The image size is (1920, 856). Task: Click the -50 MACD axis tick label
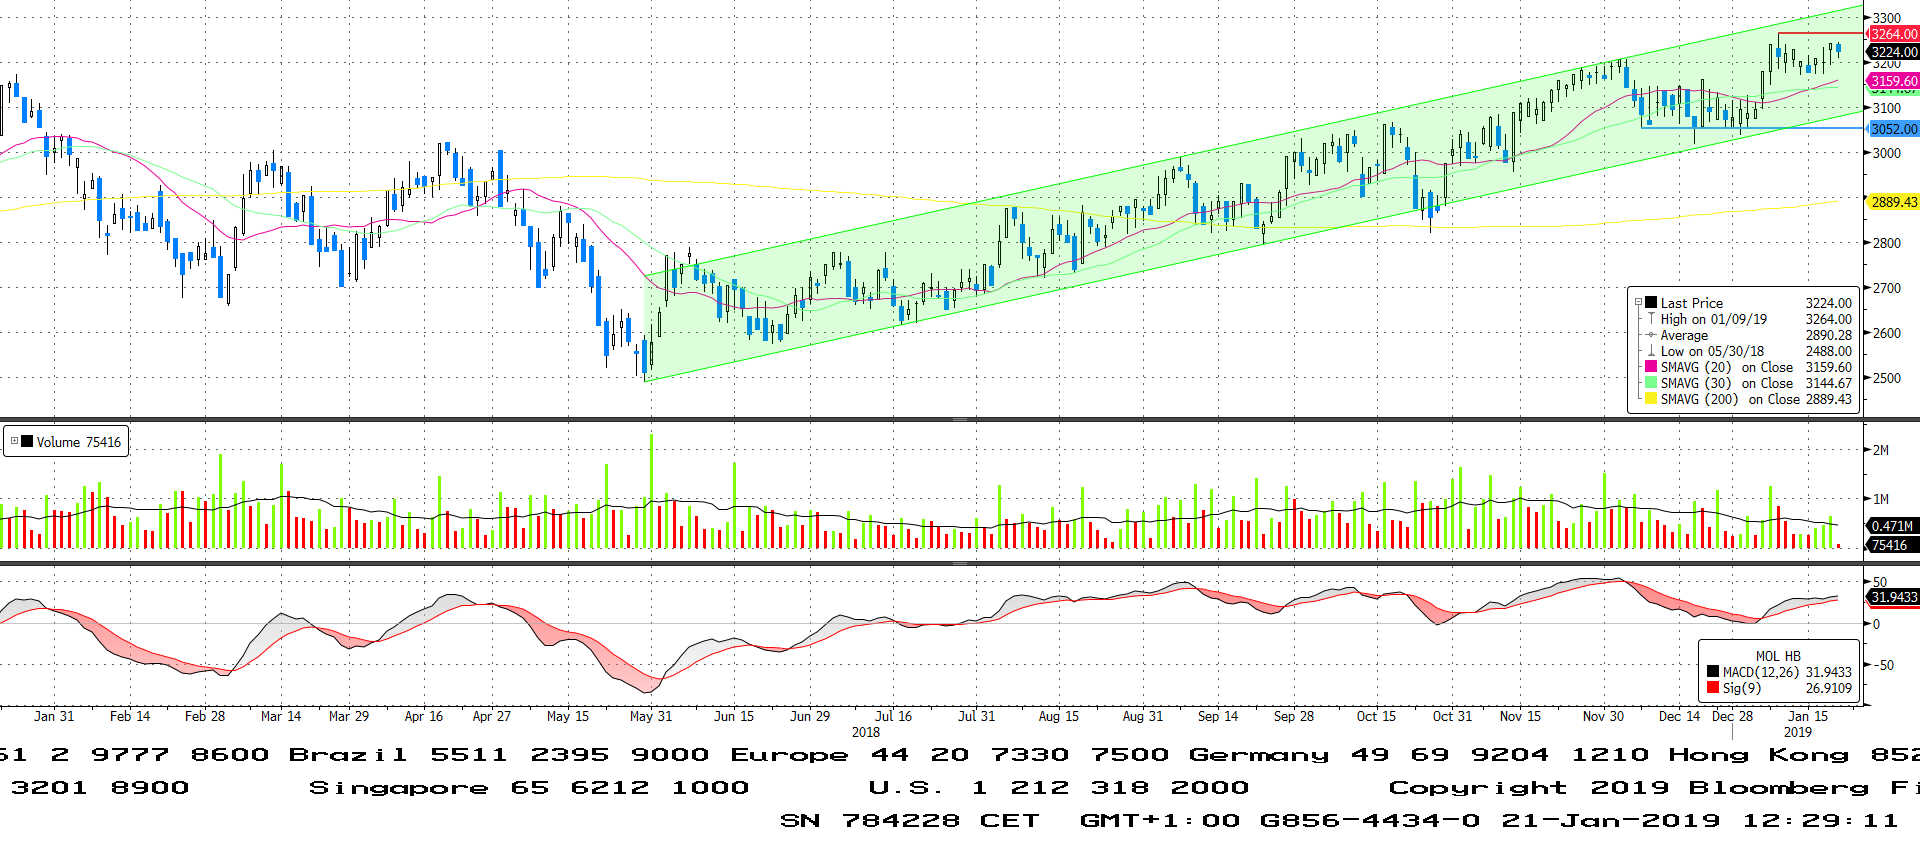[1883, 665]
